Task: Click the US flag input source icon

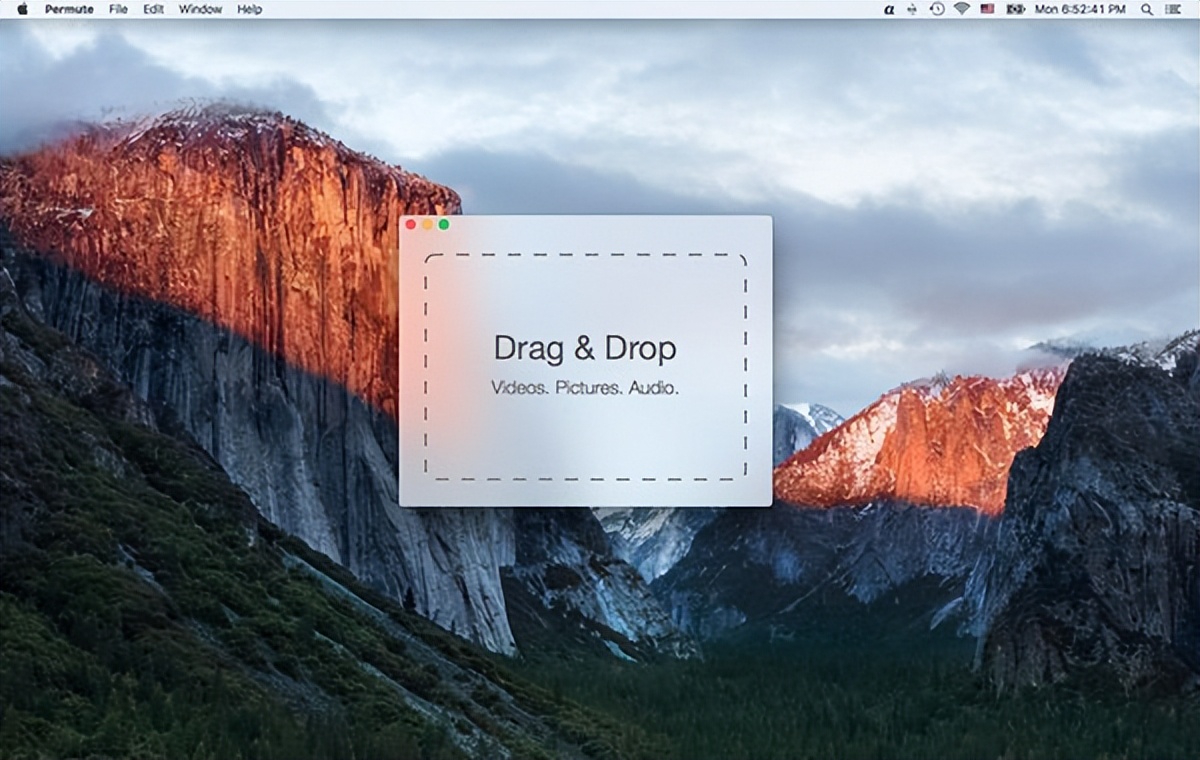Action: pos(987,9)
